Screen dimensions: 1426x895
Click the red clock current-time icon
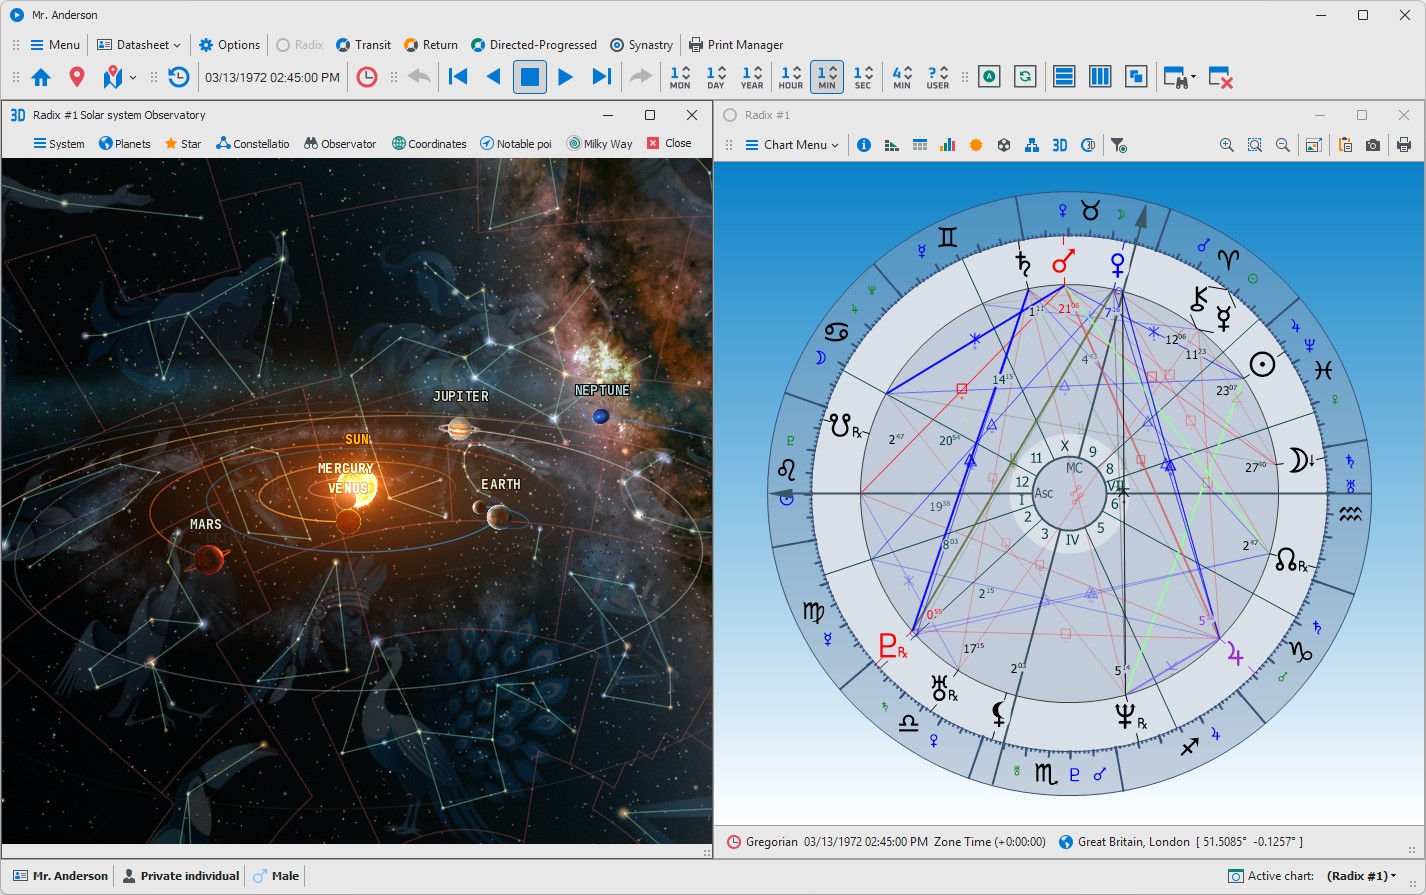click(367, 77)
